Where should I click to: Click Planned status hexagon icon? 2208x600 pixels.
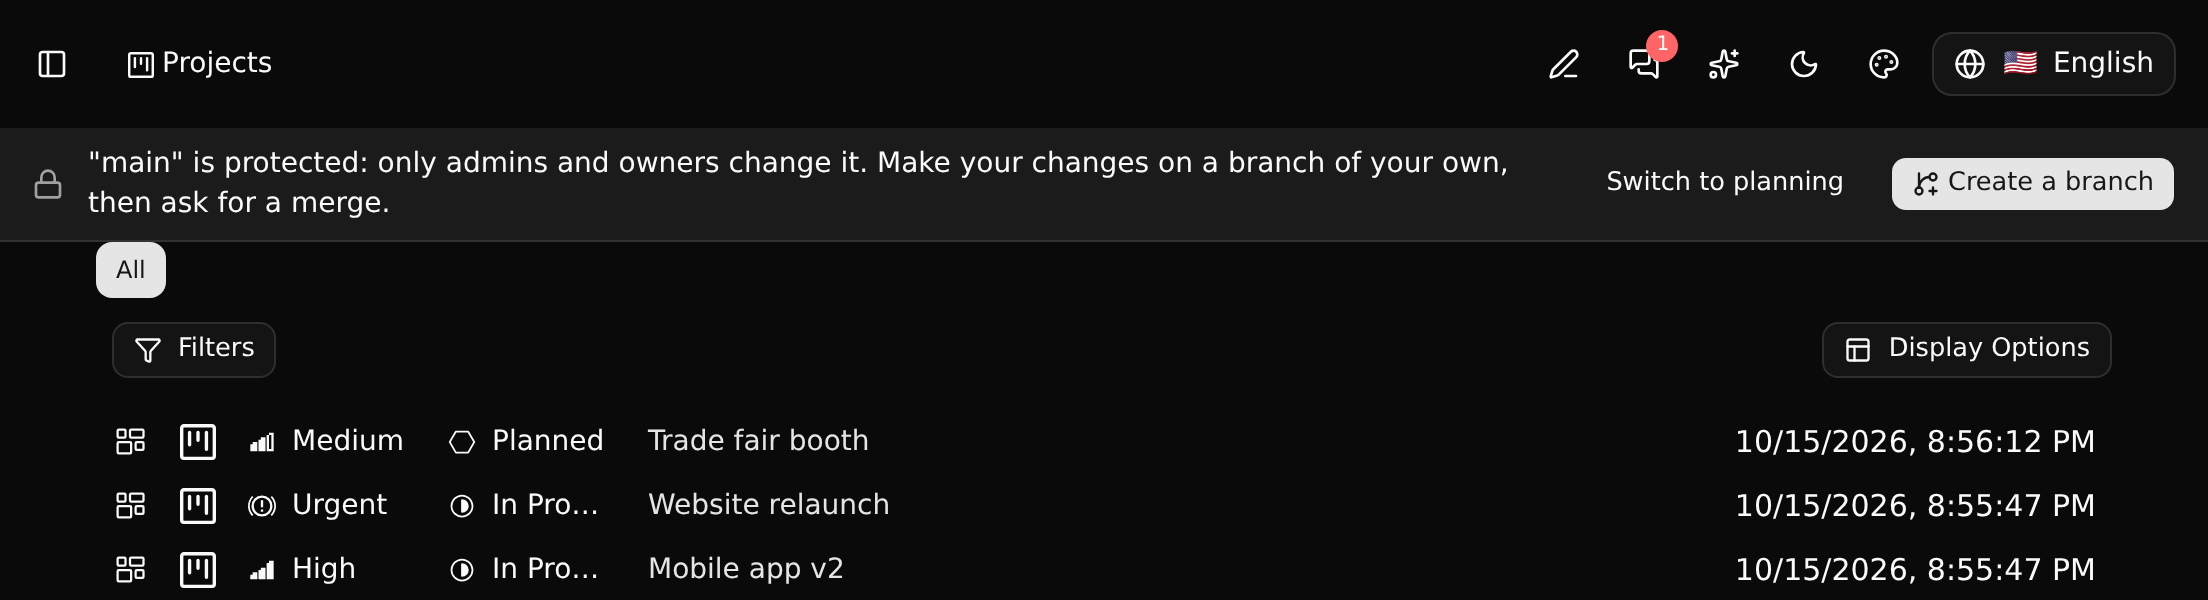pos(462,442)
